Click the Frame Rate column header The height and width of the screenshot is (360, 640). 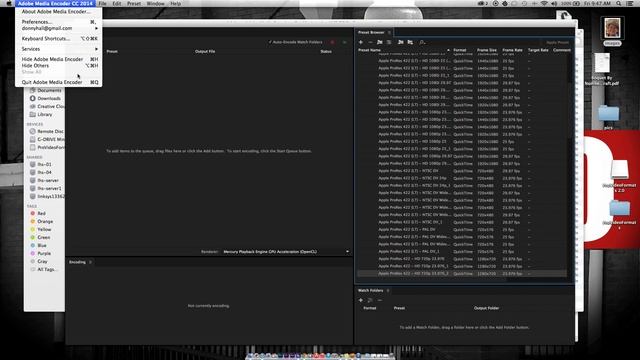(x=512, y=50)
